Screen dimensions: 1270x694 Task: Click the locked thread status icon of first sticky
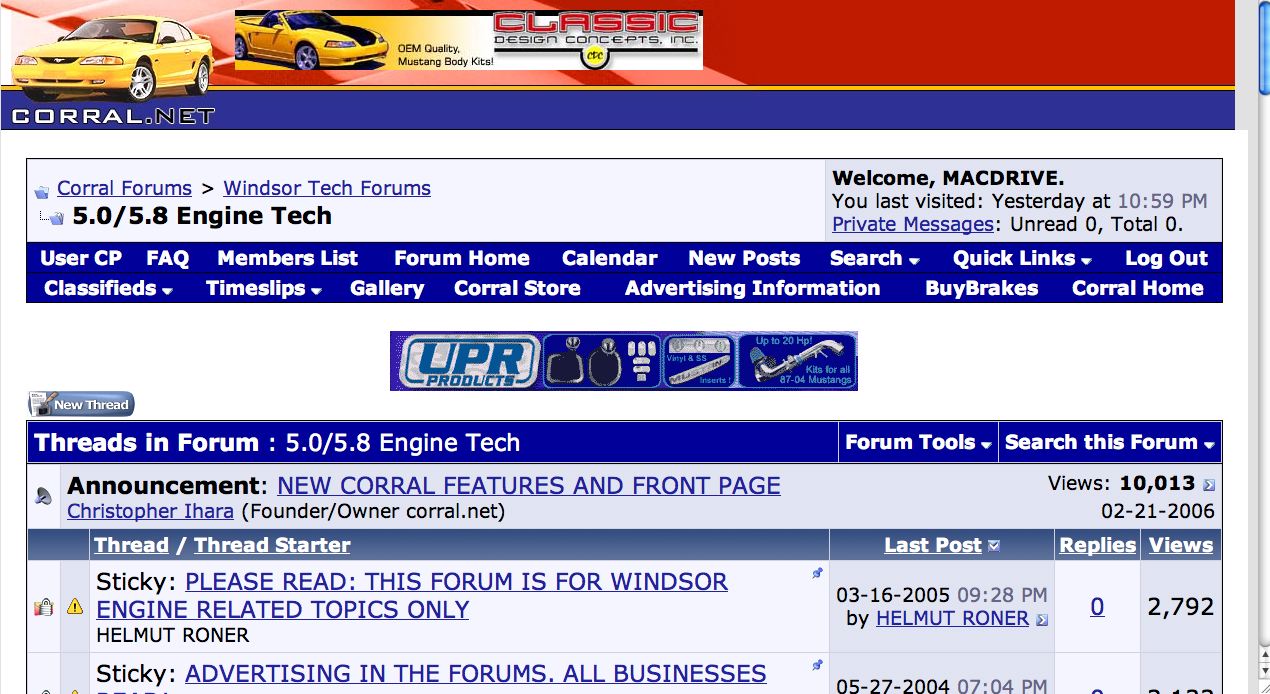43,606
